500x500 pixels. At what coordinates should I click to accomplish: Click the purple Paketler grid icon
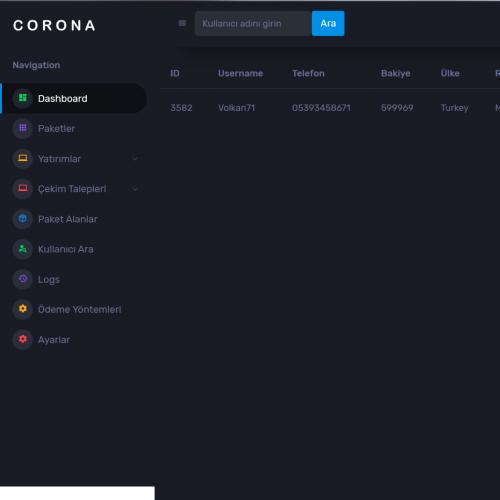(x=23, y=128)
